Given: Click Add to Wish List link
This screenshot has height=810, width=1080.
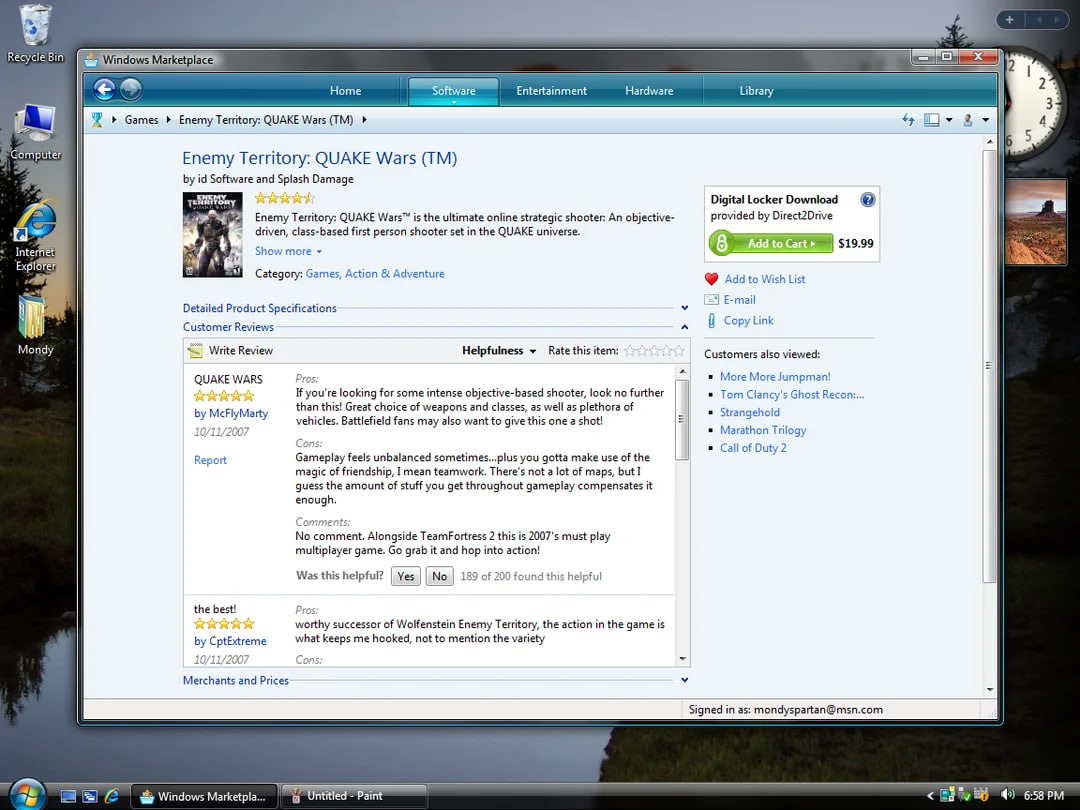Looking at the screenshot, I should tap(765, 279).
